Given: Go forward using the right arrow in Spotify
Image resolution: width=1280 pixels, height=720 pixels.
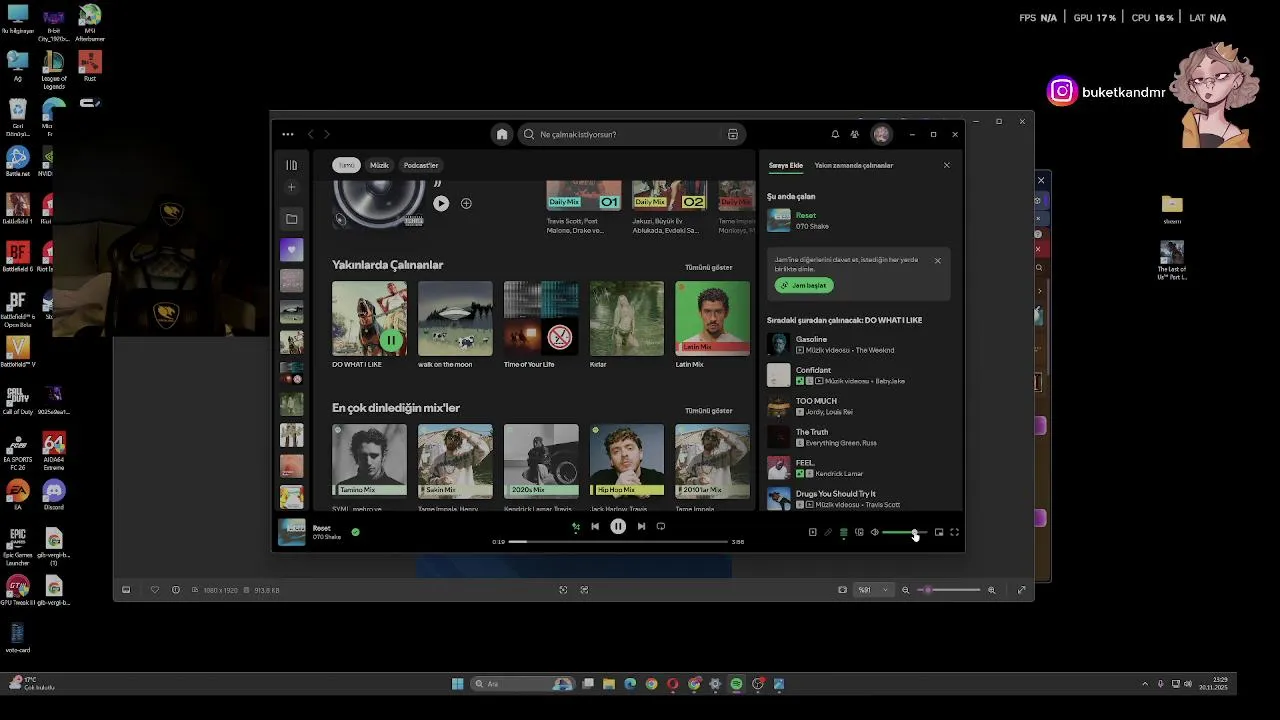Looking at the screenshot, I should point(327,134).
